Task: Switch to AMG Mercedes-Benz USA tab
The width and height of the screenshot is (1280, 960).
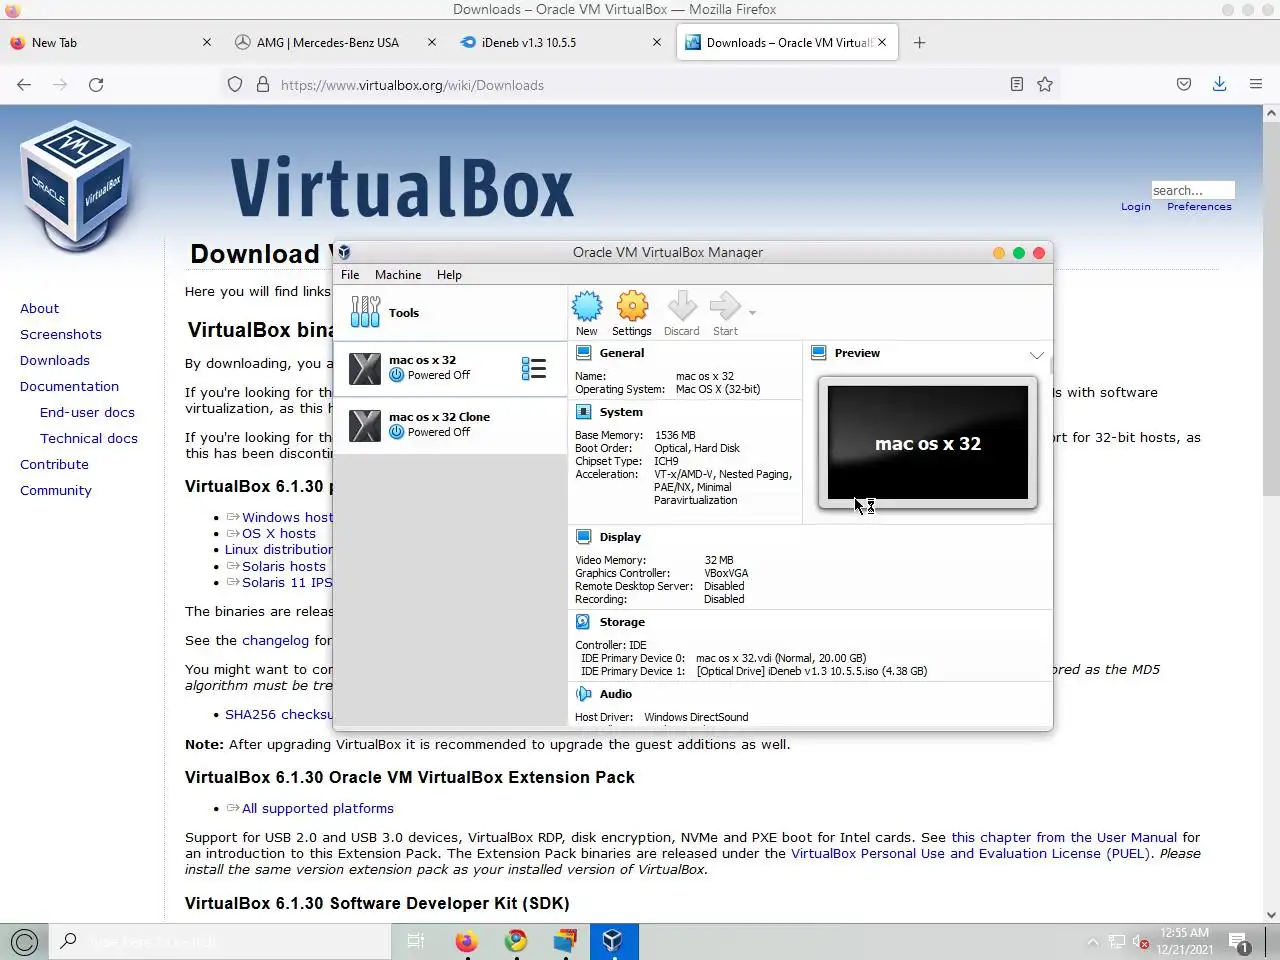Action: 336,43
